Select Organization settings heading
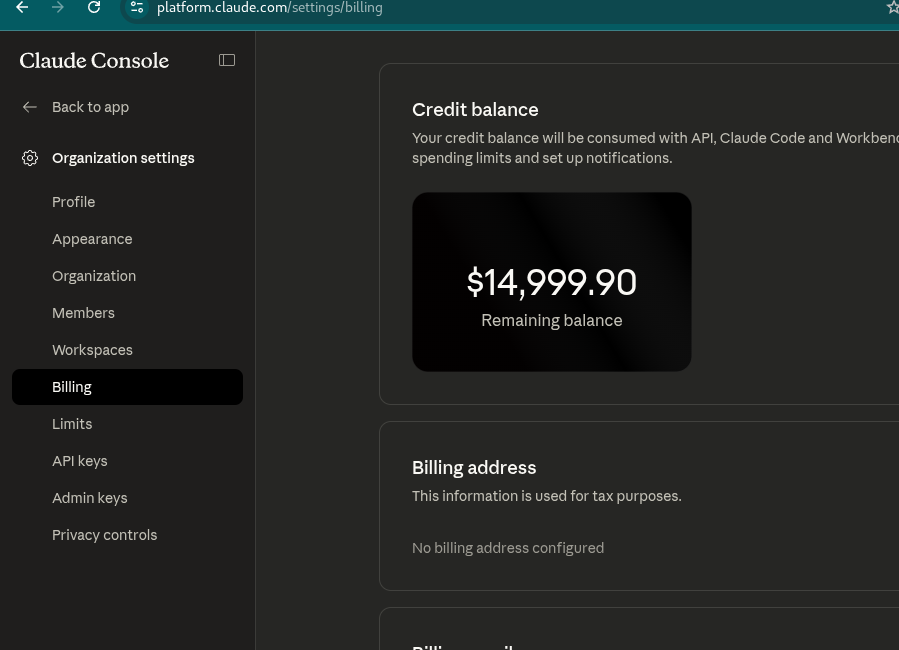Viewport: 899px width, 650px height. [x=123, y=158]
